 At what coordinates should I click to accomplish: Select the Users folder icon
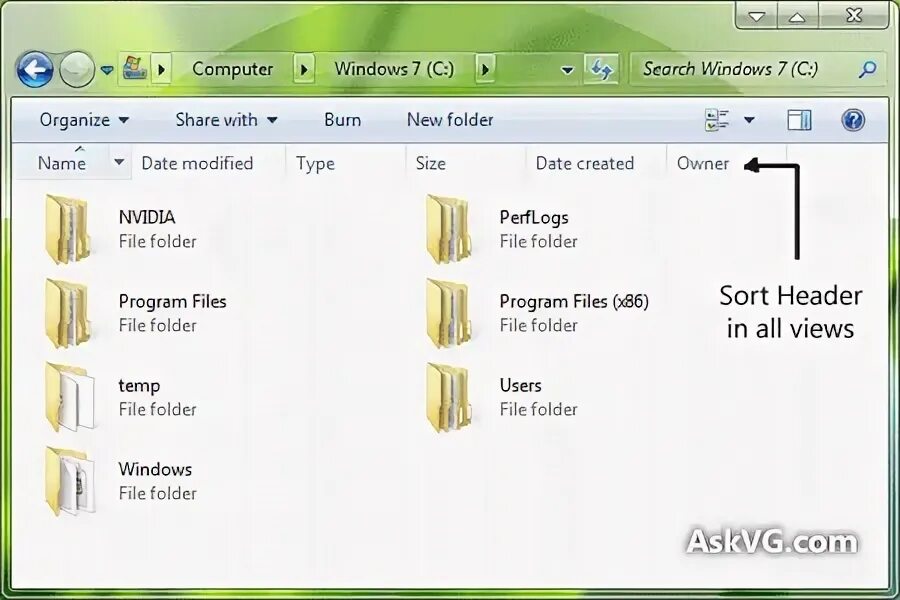[449, 397]
